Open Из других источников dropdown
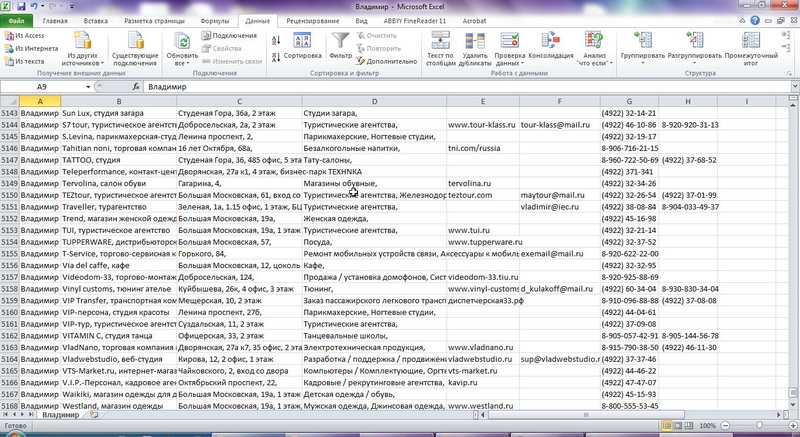 [82, 48]
